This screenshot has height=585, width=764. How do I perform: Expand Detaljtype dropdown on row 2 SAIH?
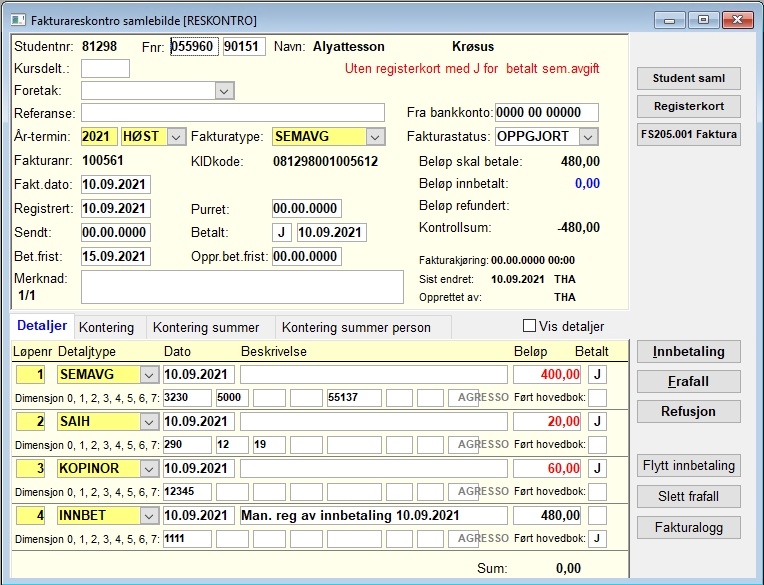149,421
